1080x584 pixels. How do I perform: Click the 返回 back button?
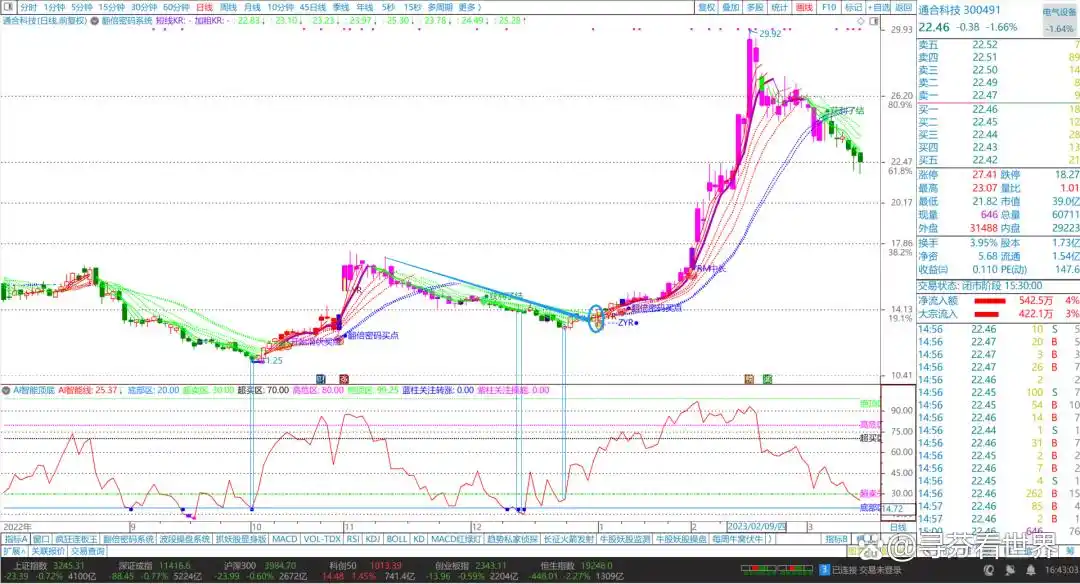coord(903,7)
